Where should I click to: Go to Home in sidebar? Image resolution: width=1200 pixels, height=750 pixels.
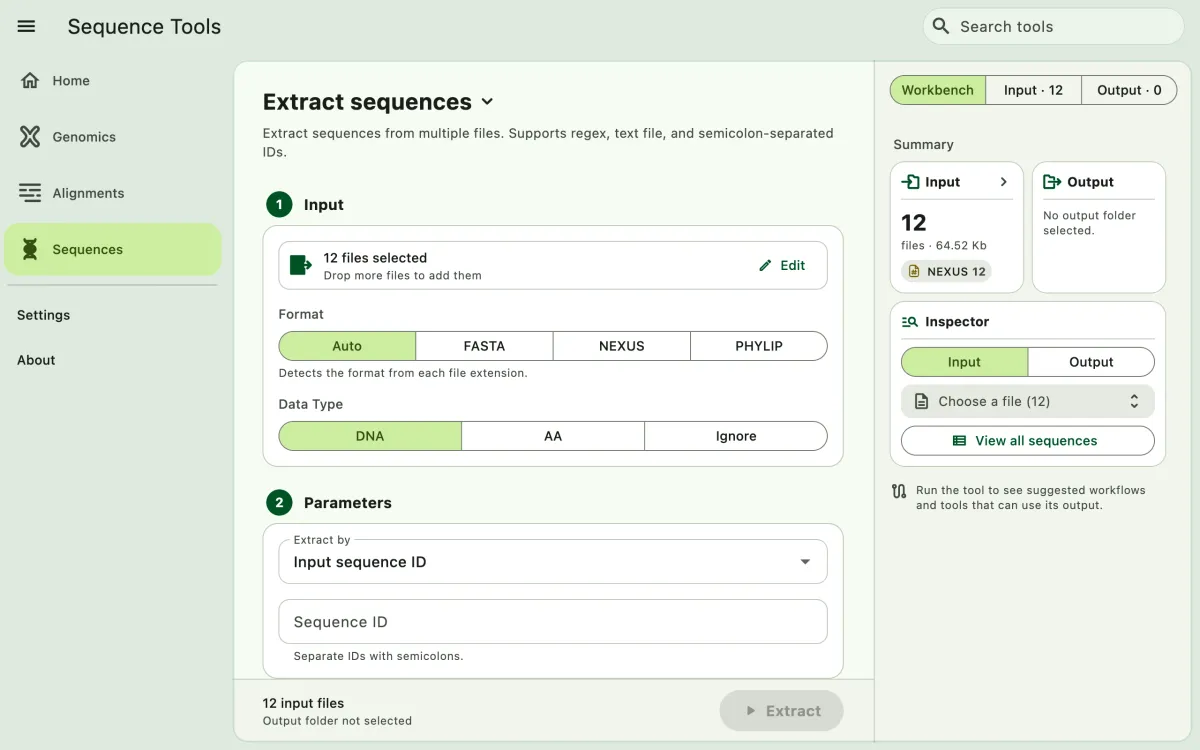(x=112, y=81)
